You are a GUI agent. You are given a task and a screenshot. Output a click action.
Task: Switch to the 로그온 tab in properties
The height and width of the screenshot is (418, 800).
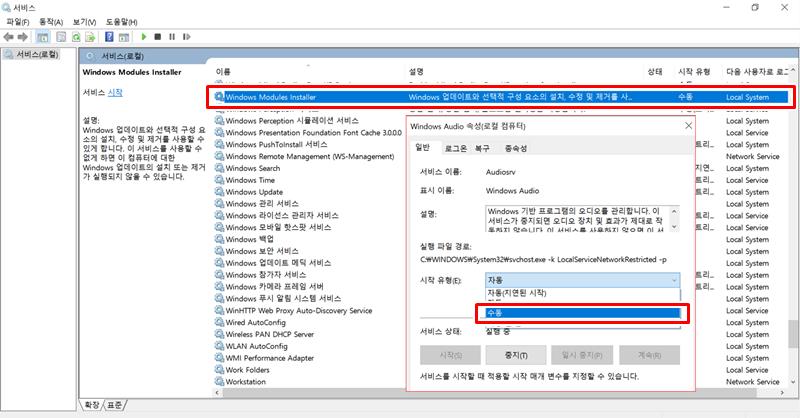tap(456, 148)
